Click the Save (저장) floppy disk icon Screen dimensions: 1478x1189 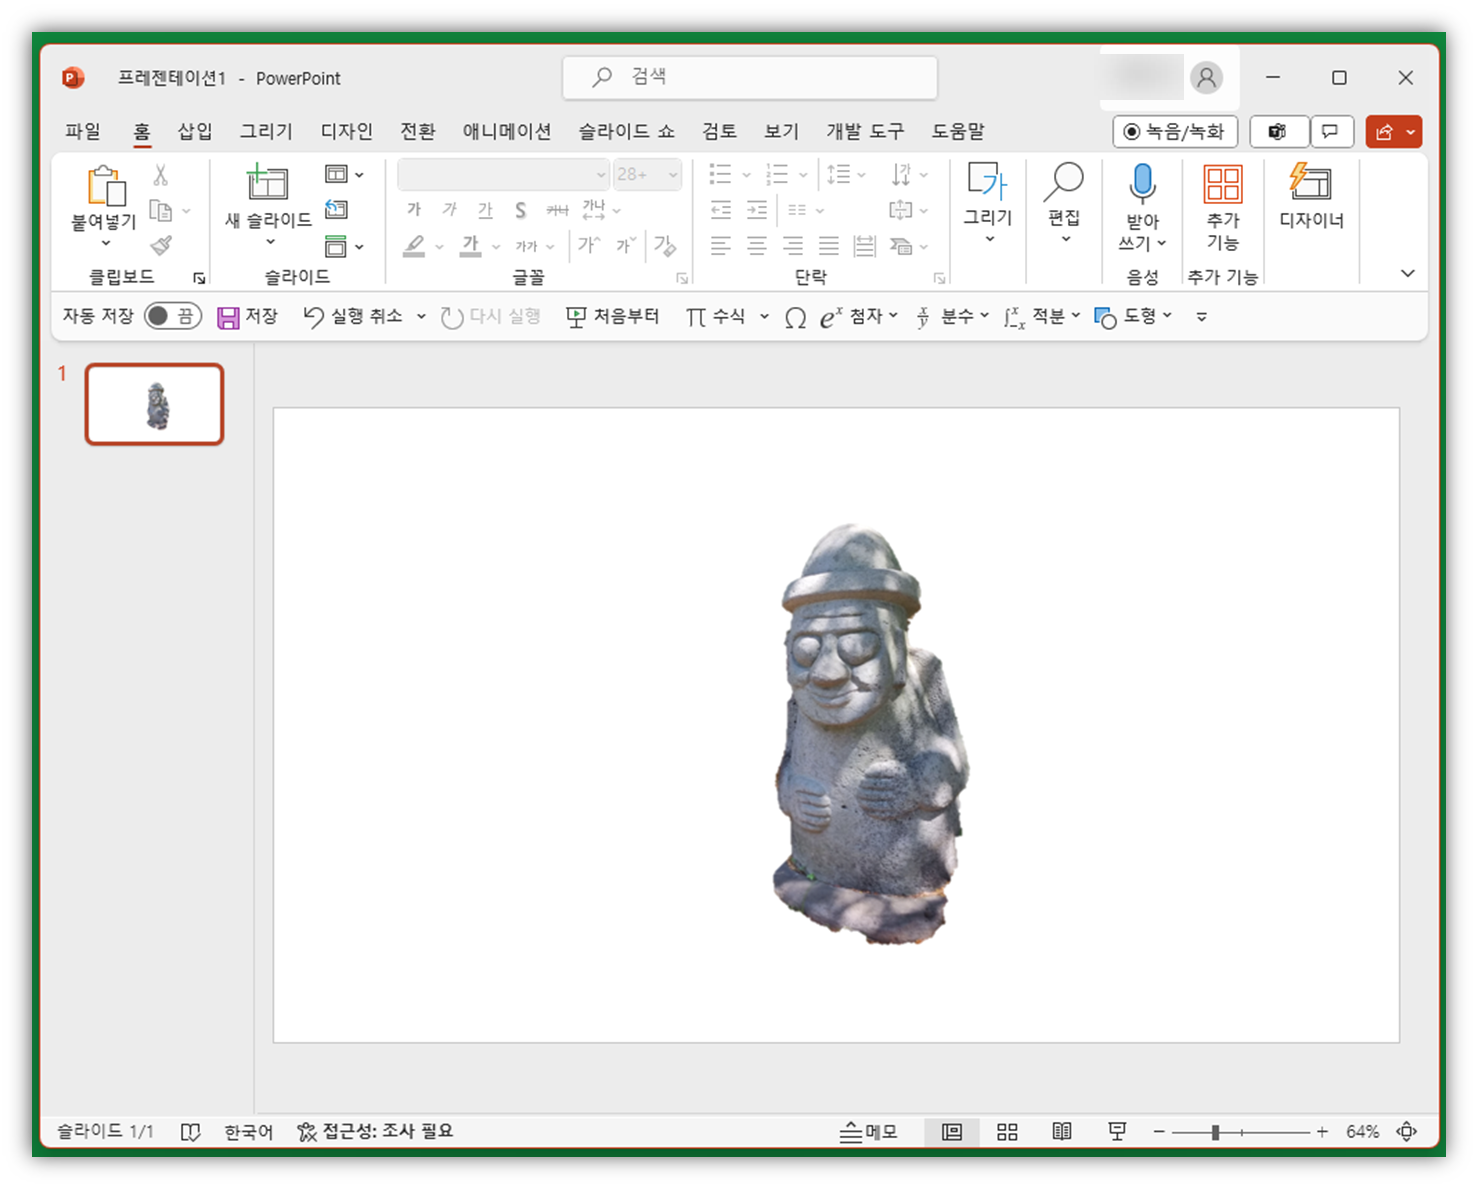point(229,317)
